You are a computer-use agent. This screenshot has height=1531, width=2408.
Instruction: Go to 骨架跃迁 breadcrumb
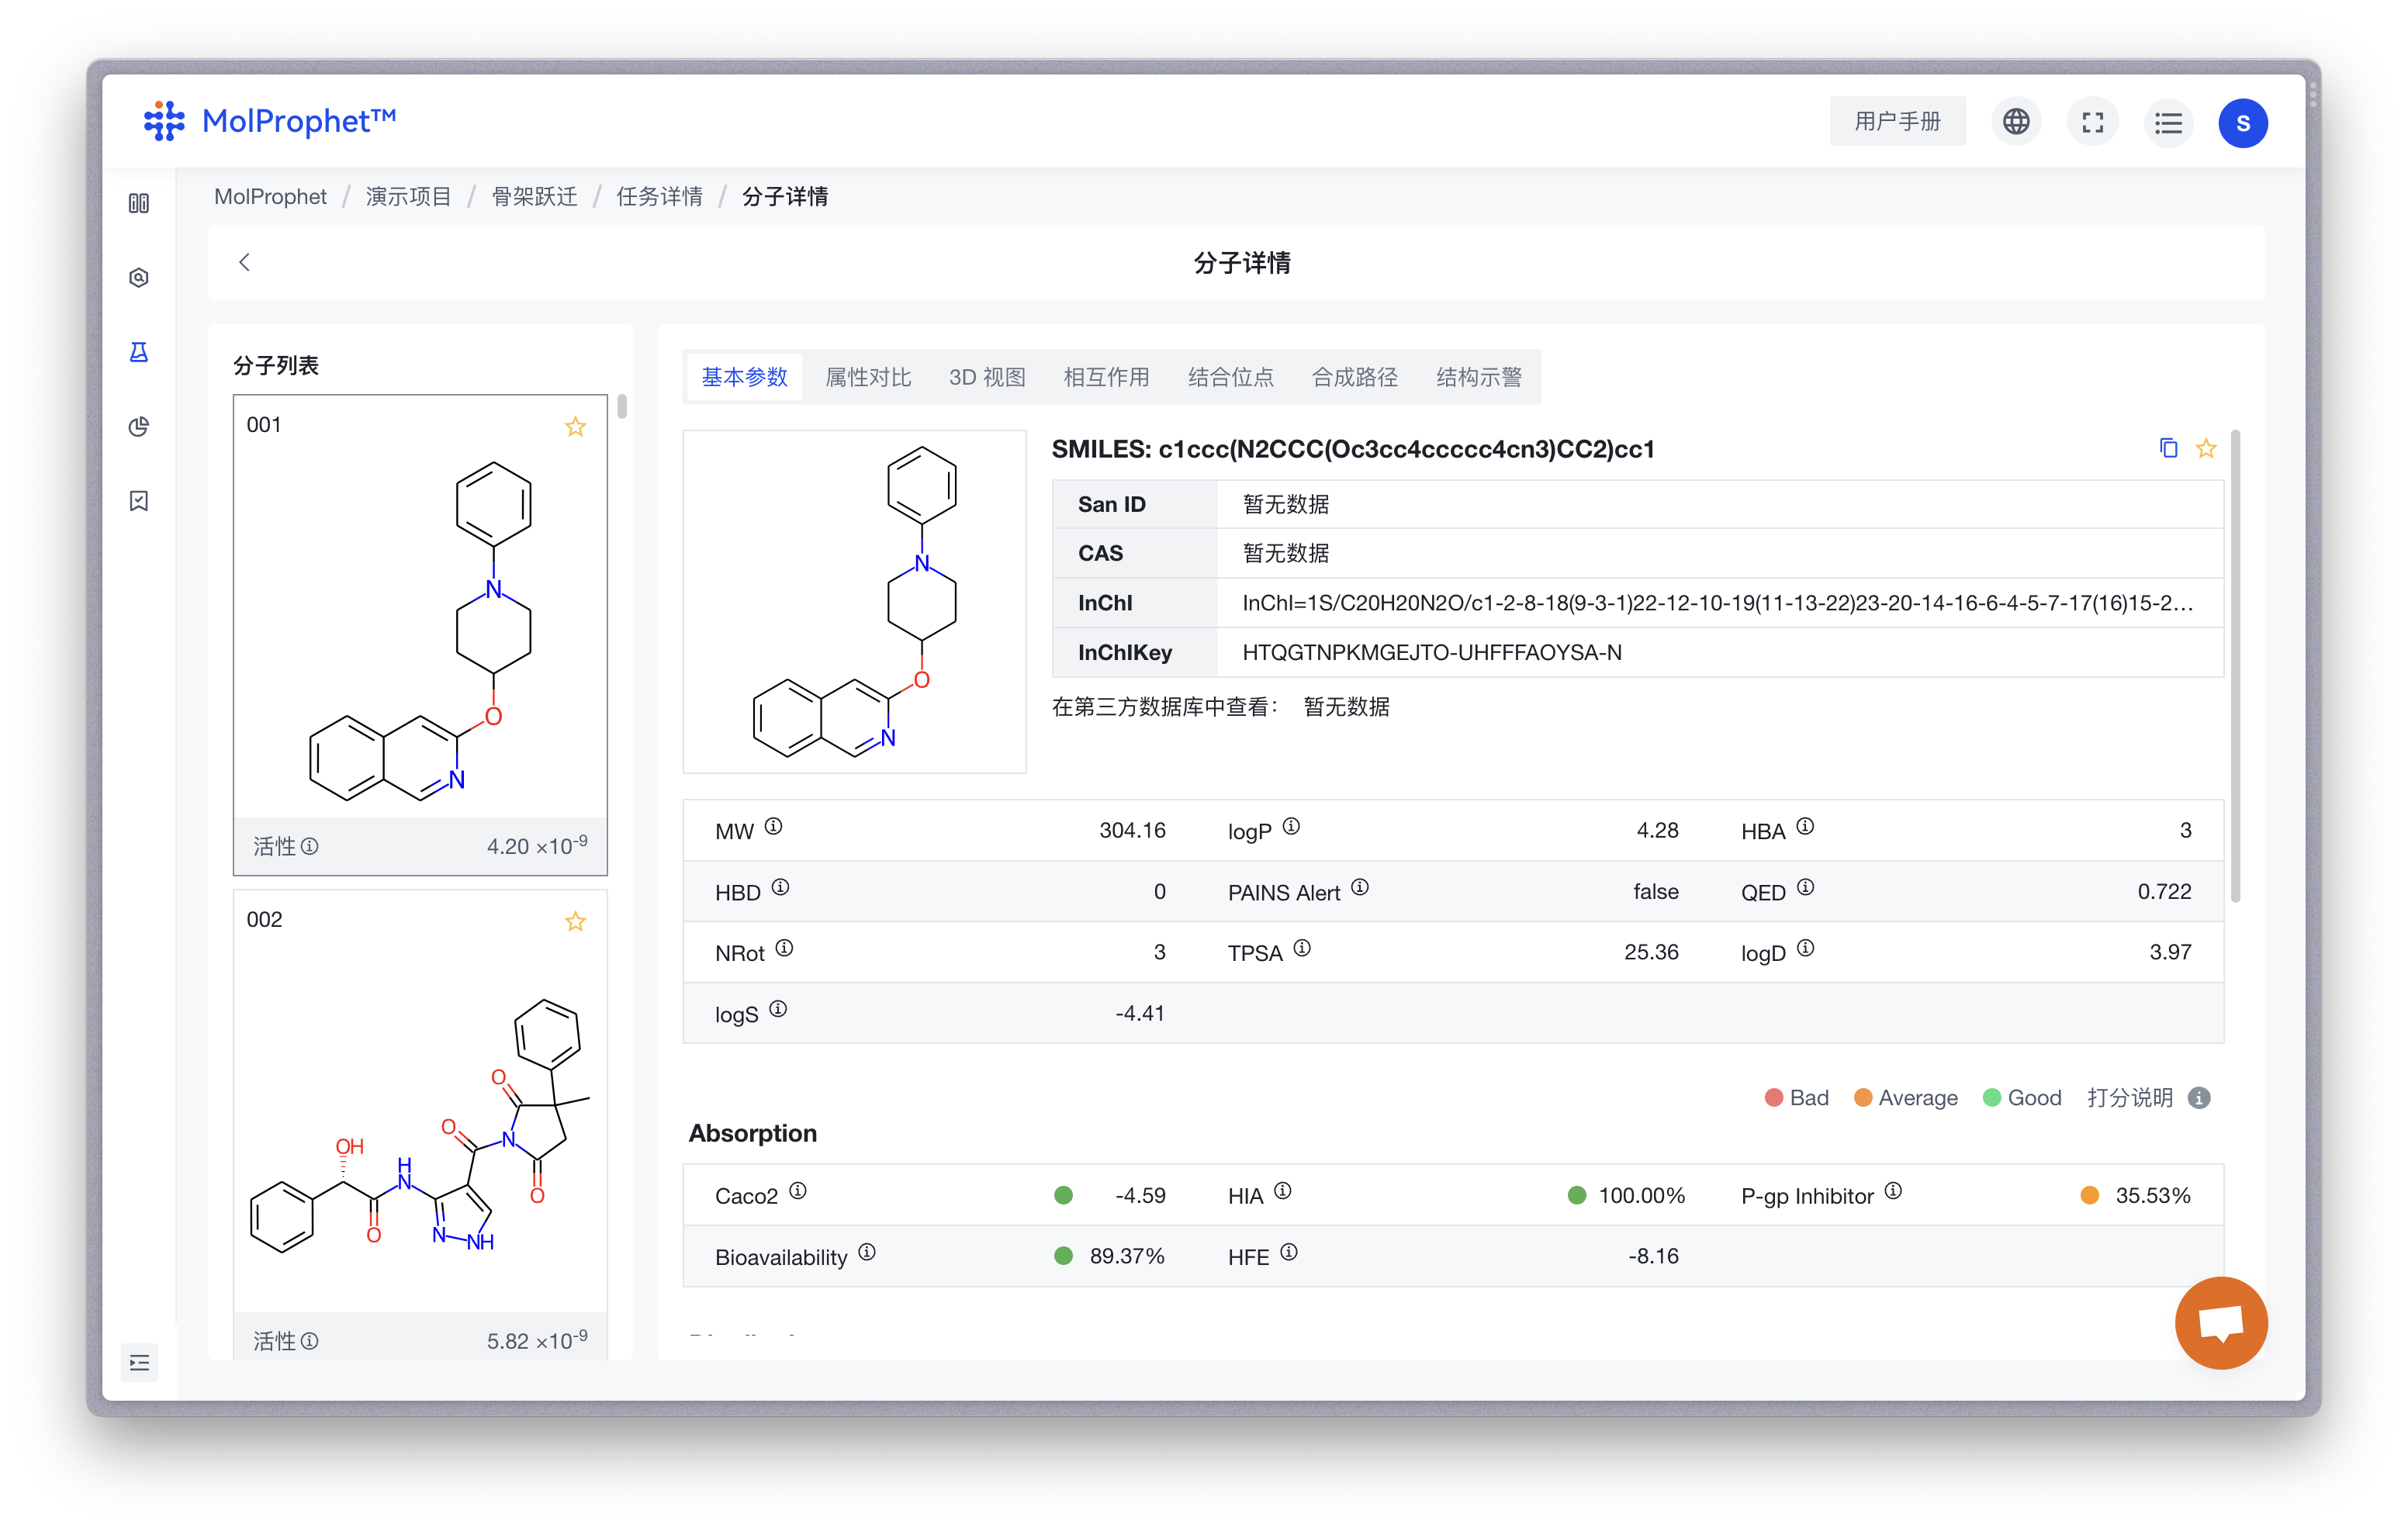(x=534, y=197)
